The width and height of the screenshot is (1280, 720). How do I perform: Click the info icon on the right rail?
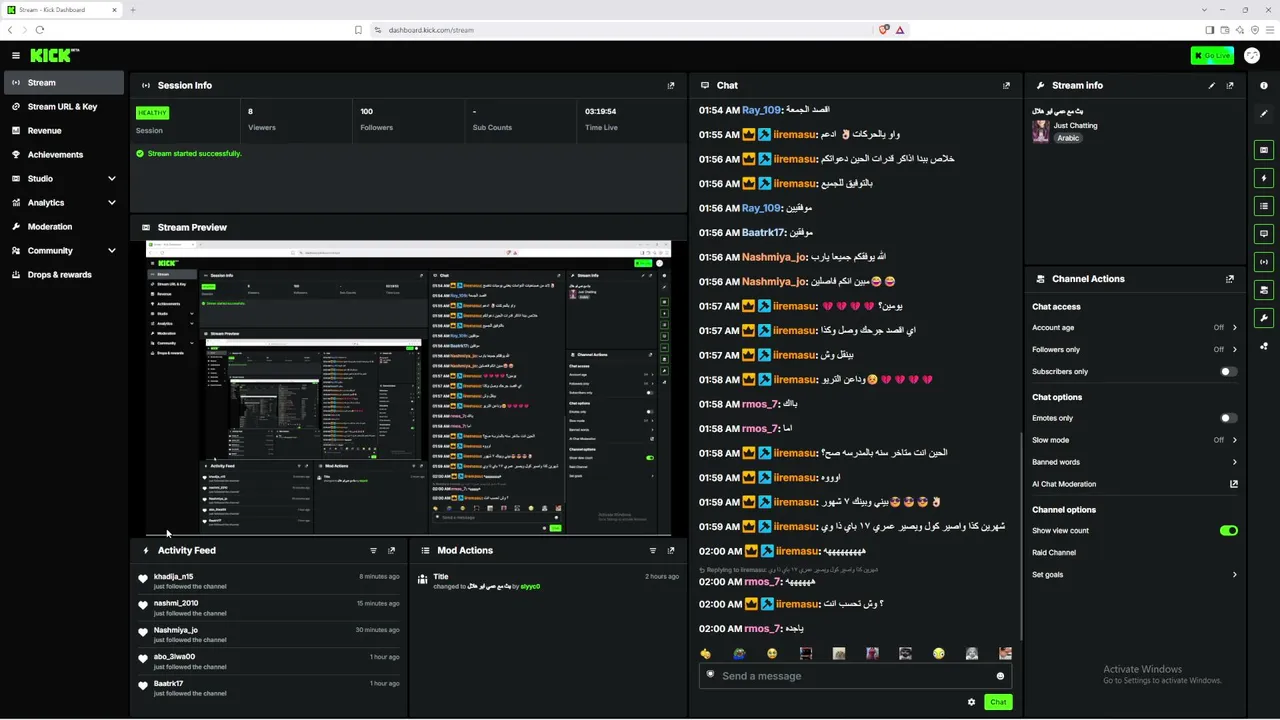pos(1264,86)
